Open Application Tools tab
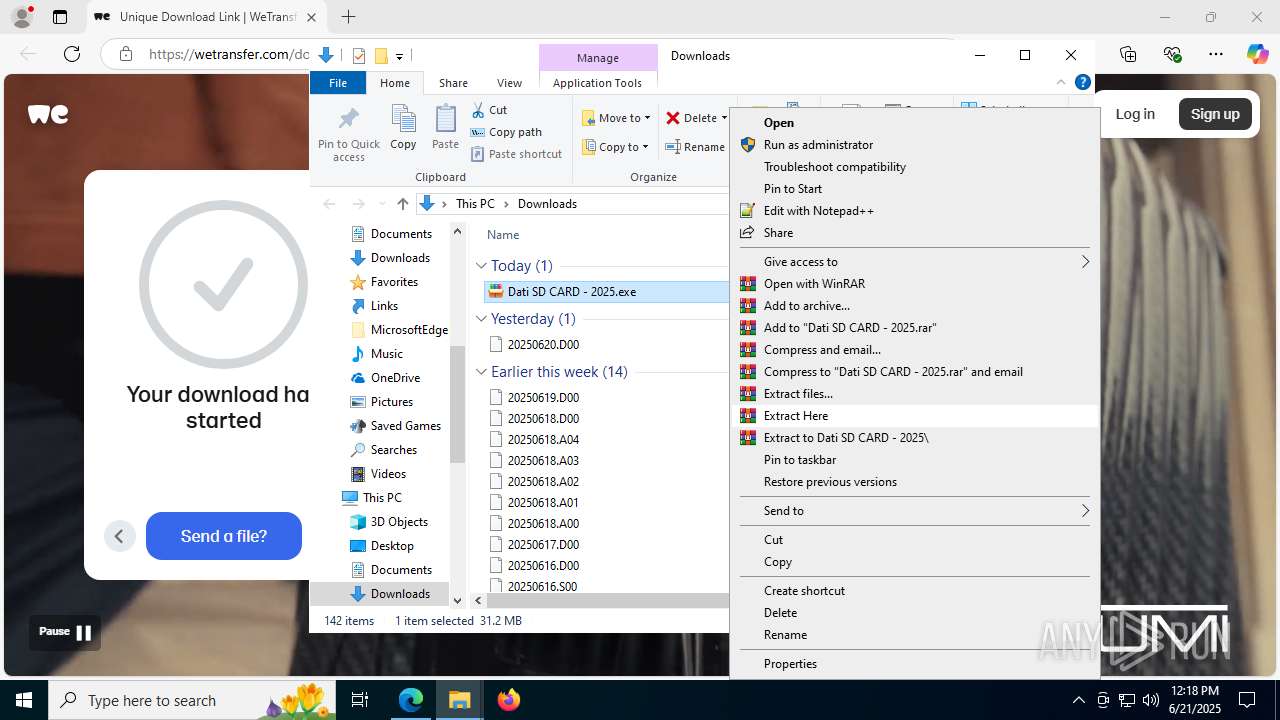The width and height of the screenshot is (1280, 720). coord(597,83)
